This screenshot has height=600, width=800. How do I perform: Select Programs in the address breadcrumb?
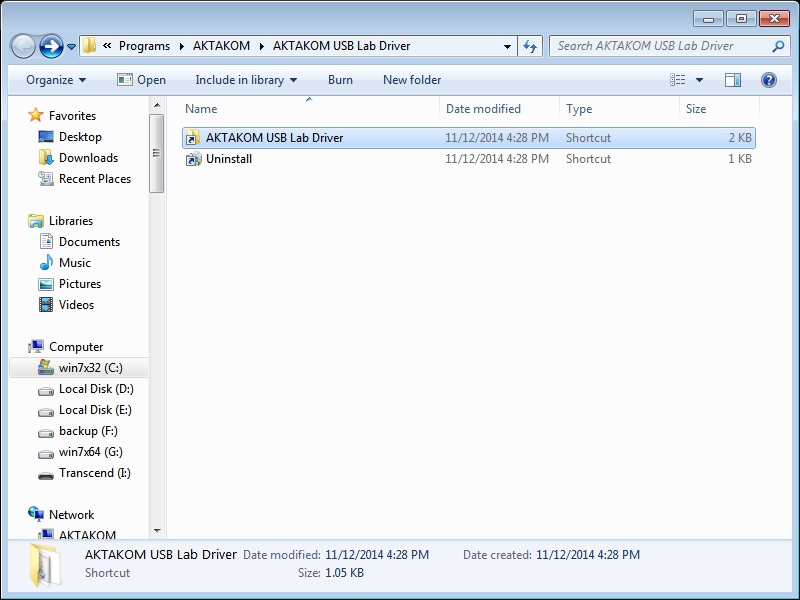point(144,46)
